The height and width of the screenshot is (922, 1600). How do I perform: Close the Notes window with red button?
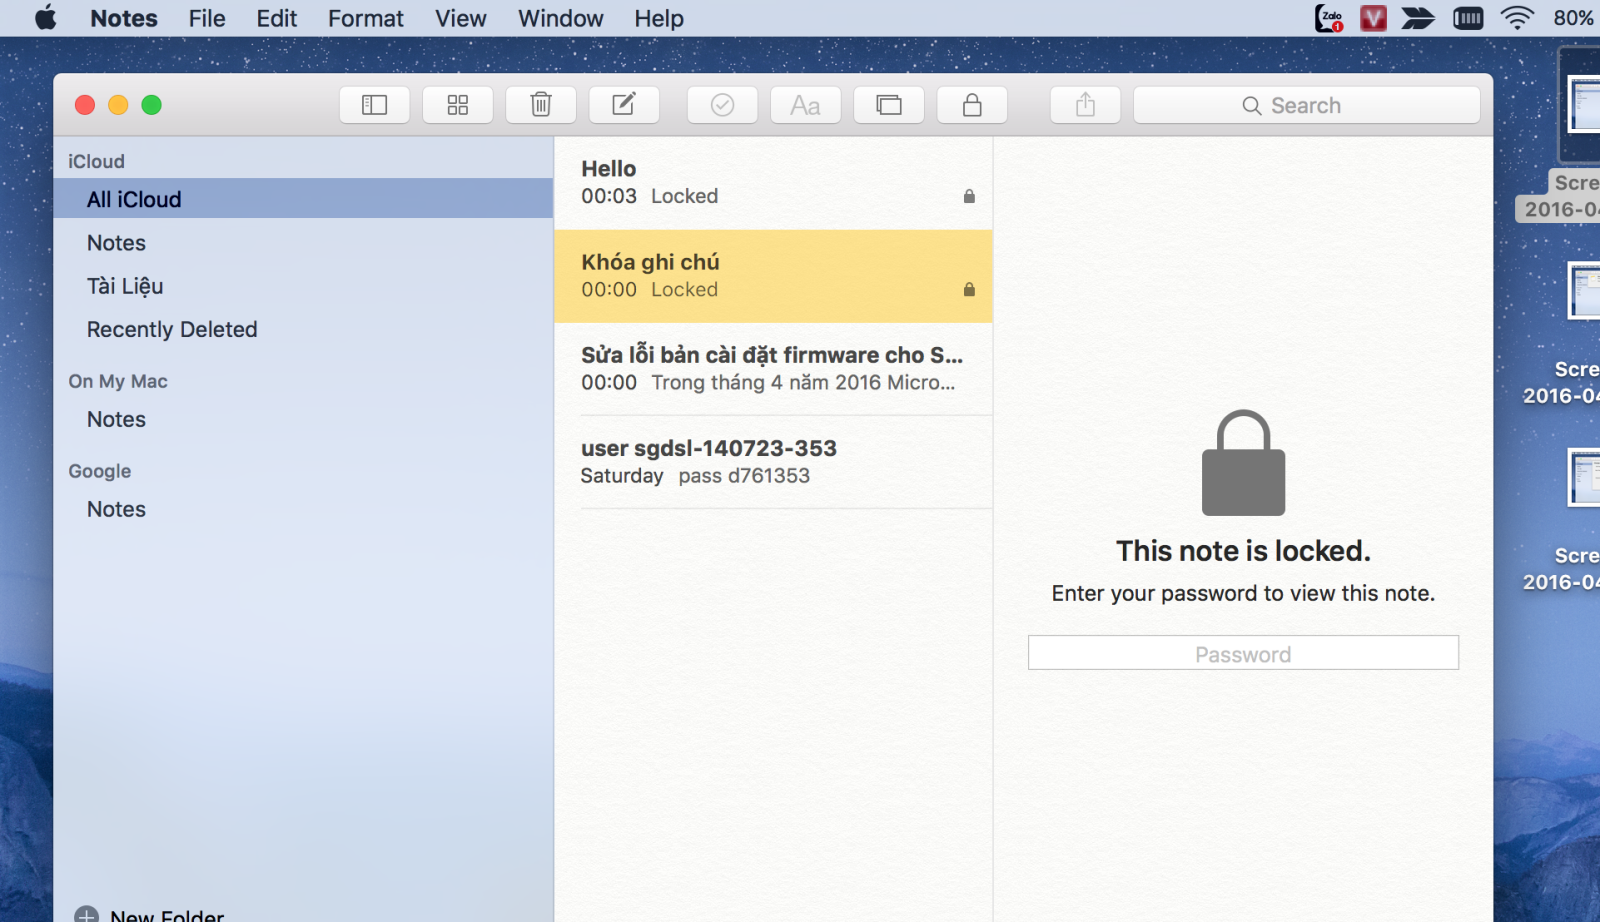pyautogui.click(x=85, y=105)
